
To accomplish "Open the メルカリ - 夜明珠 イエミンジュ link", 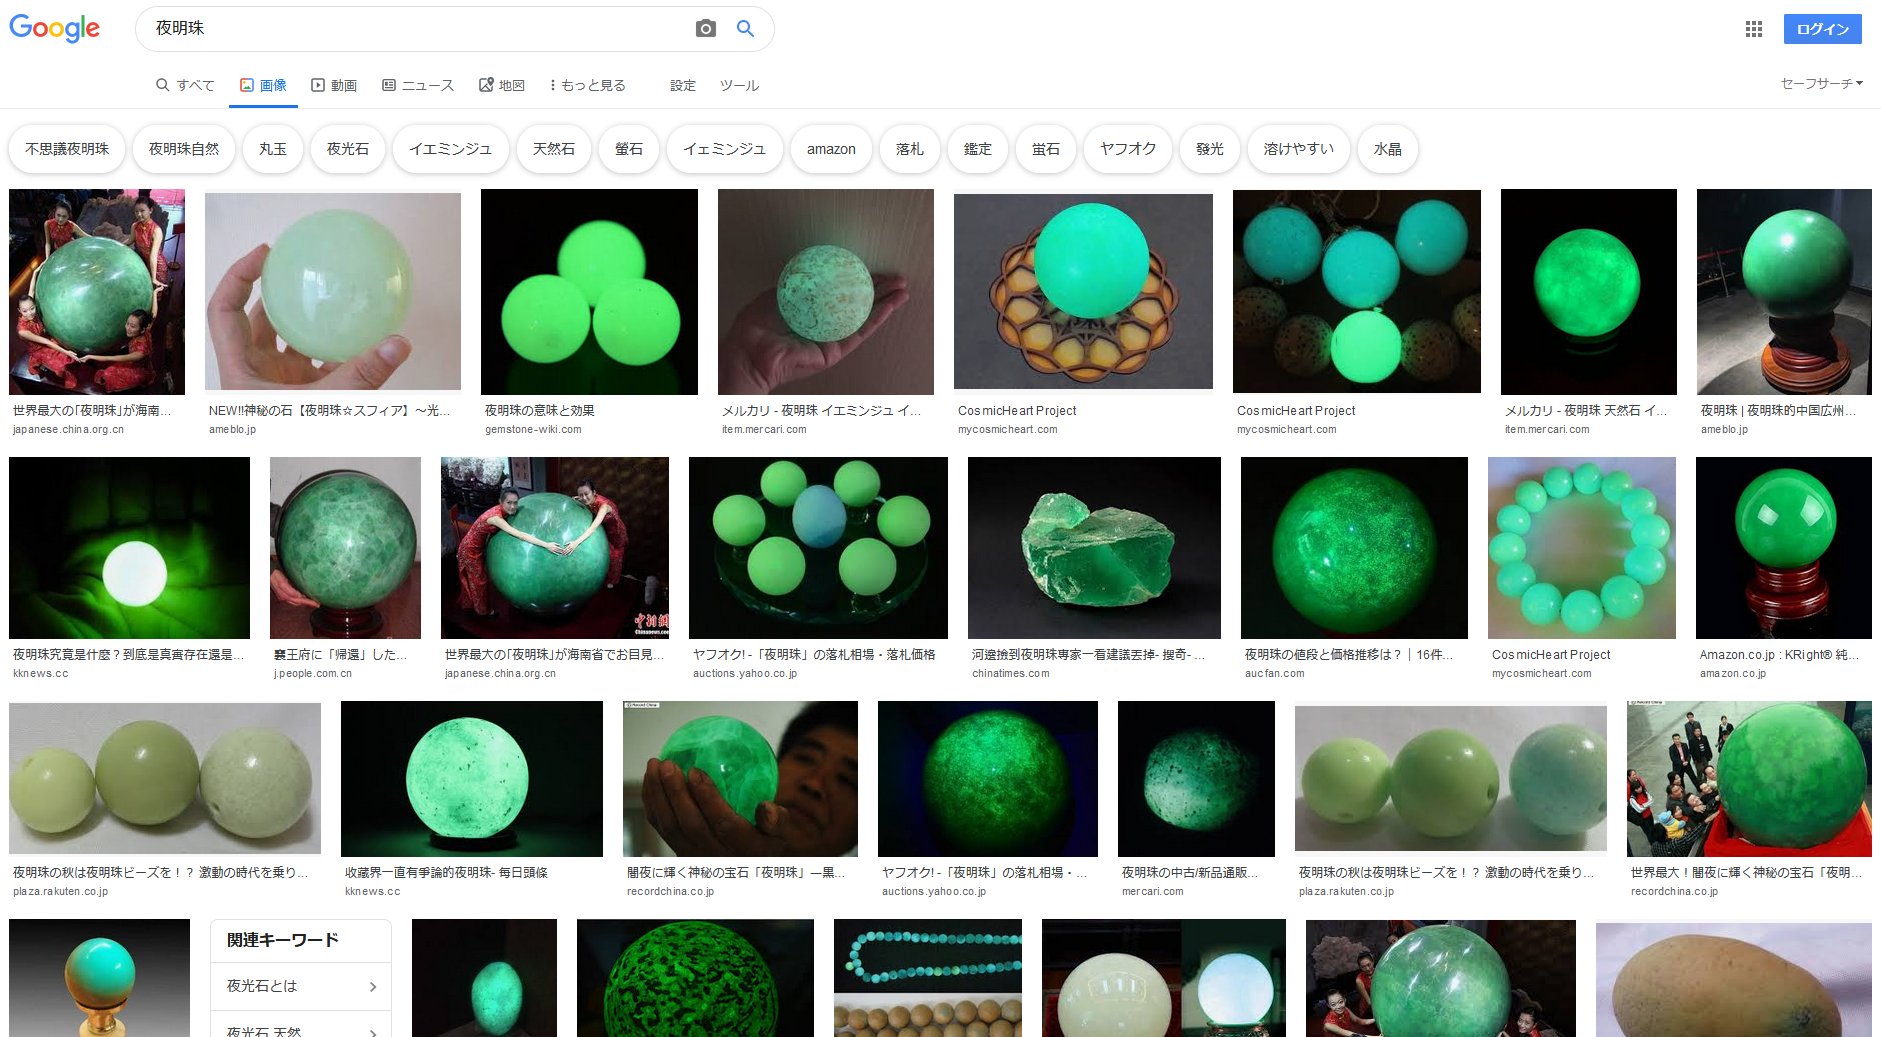I will [821, 410].
